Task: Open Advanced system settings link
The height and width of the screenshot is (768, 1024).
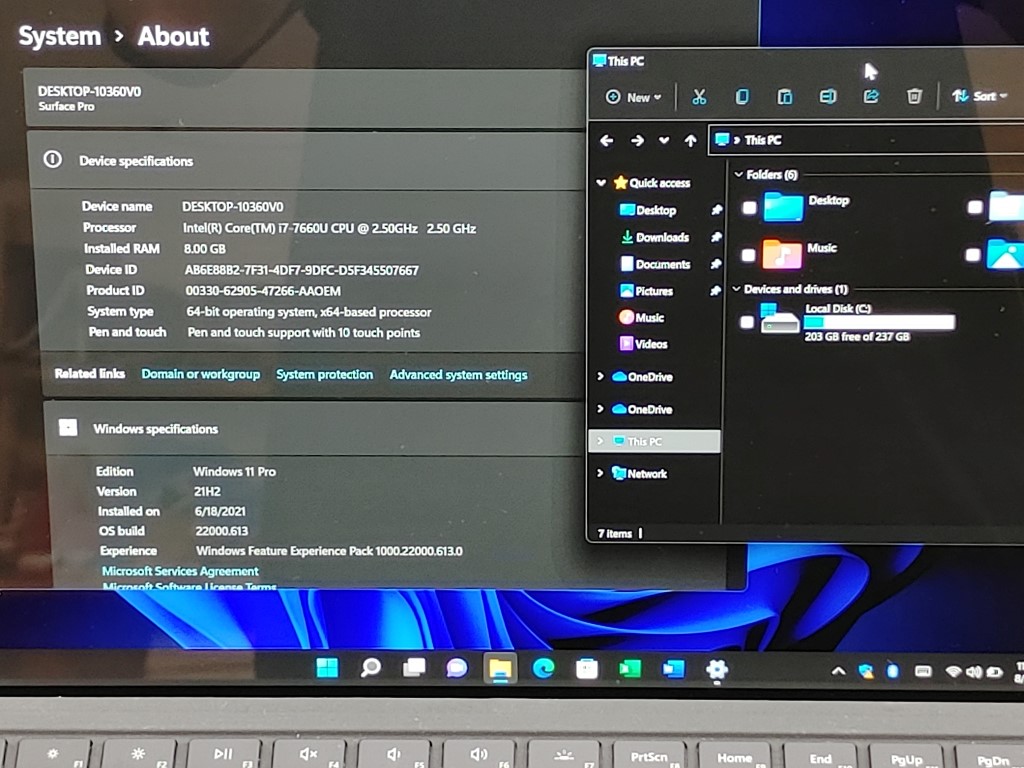Action: pyautogui.click(x=458, y=375)
